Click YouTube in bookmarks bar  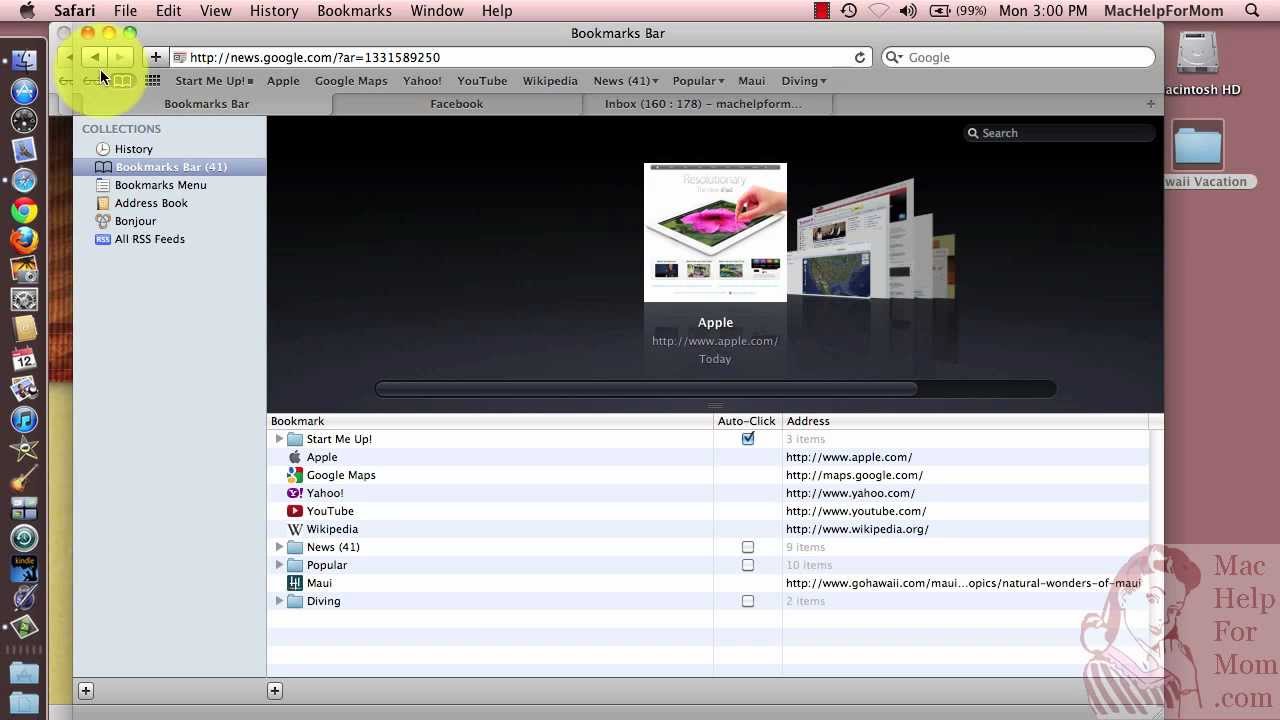[482, 81]
